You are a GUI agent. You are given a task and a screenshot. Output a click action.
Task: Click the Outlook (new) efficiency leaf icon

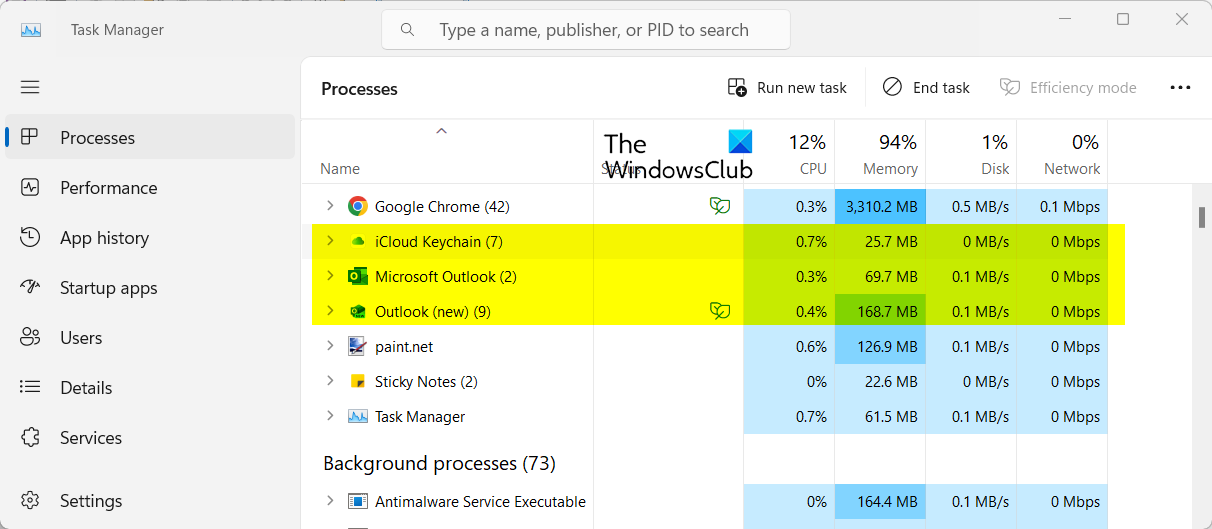pyautogui.click(x=719, y=312)
